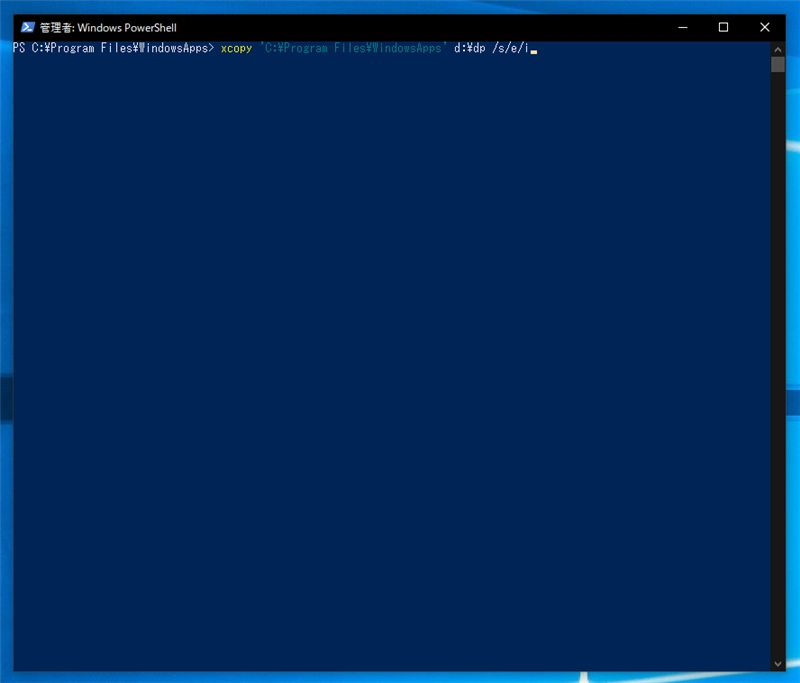This screenshot has height=683, width=800.
Task: Close the Windows PowerShell window
Action: pyautogui.click(x=764, y=28)
